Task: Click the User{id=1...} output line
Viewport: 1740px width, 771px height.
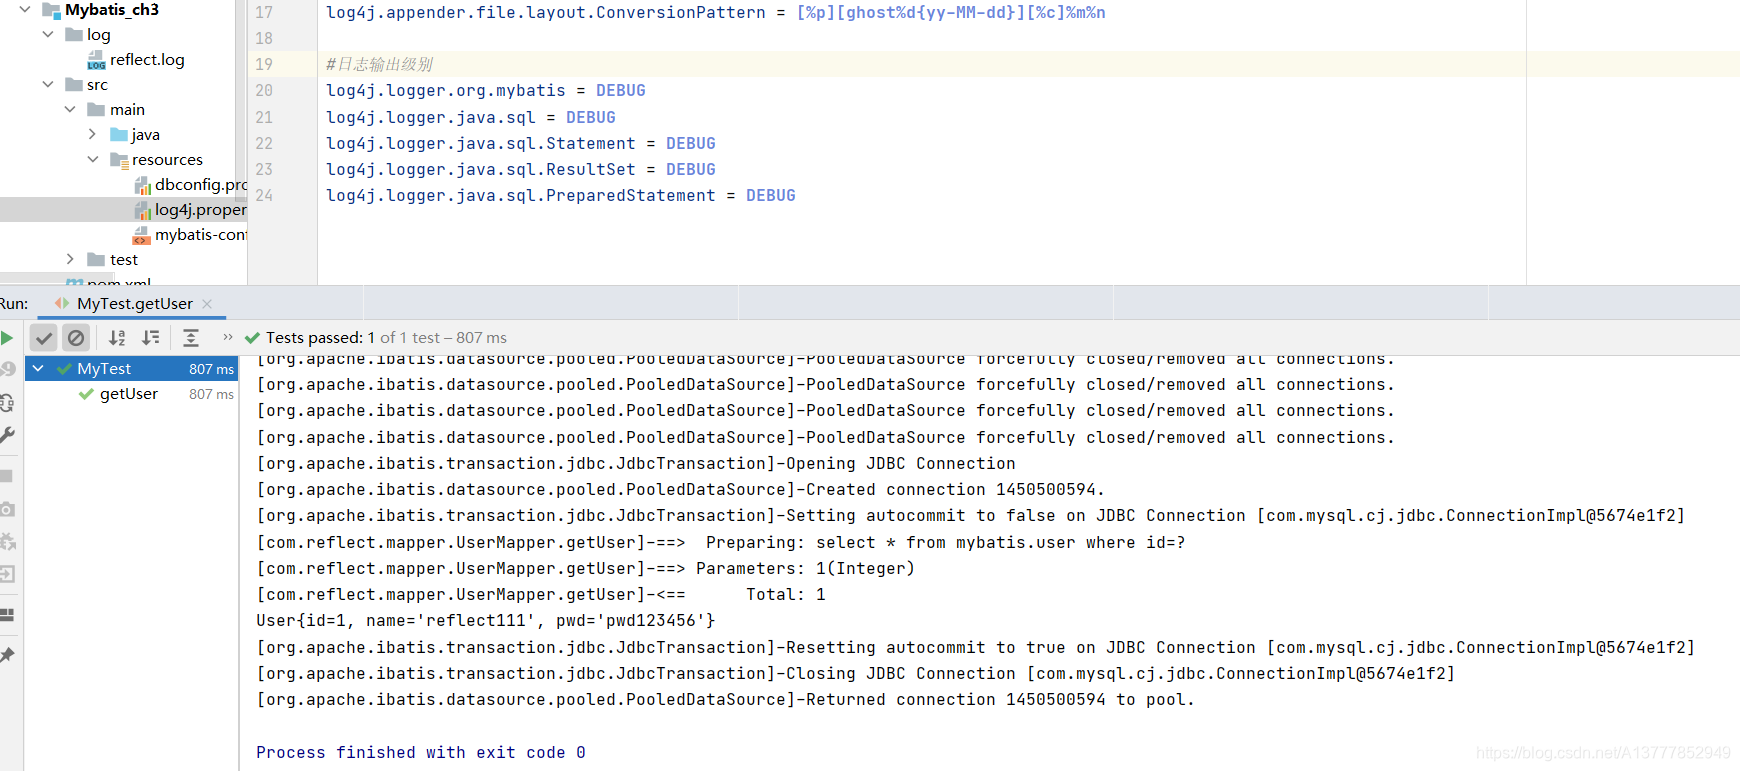Action: [x=486, y=620]
